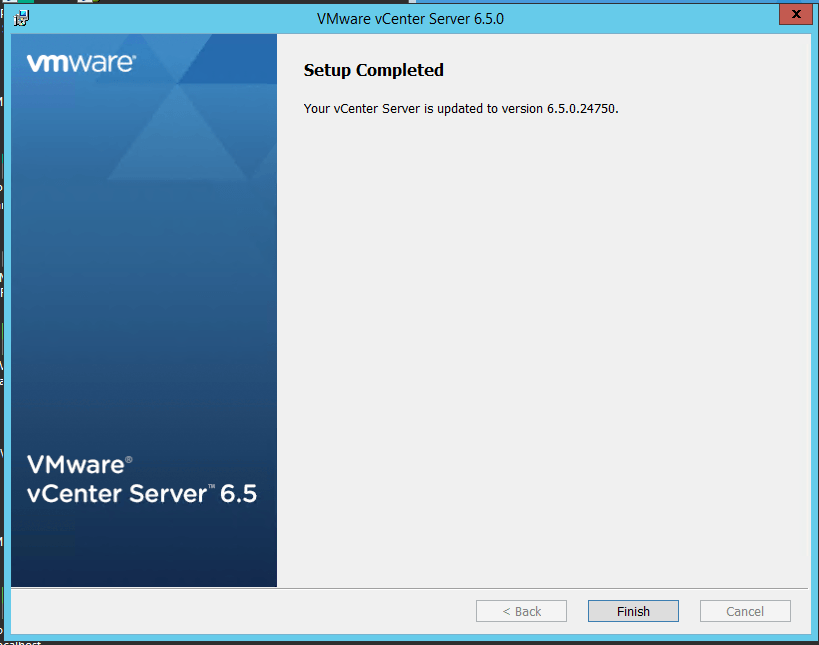
Task: Click the VMware vCenter Server 6.5.0 title
Action: coord(410,19)
